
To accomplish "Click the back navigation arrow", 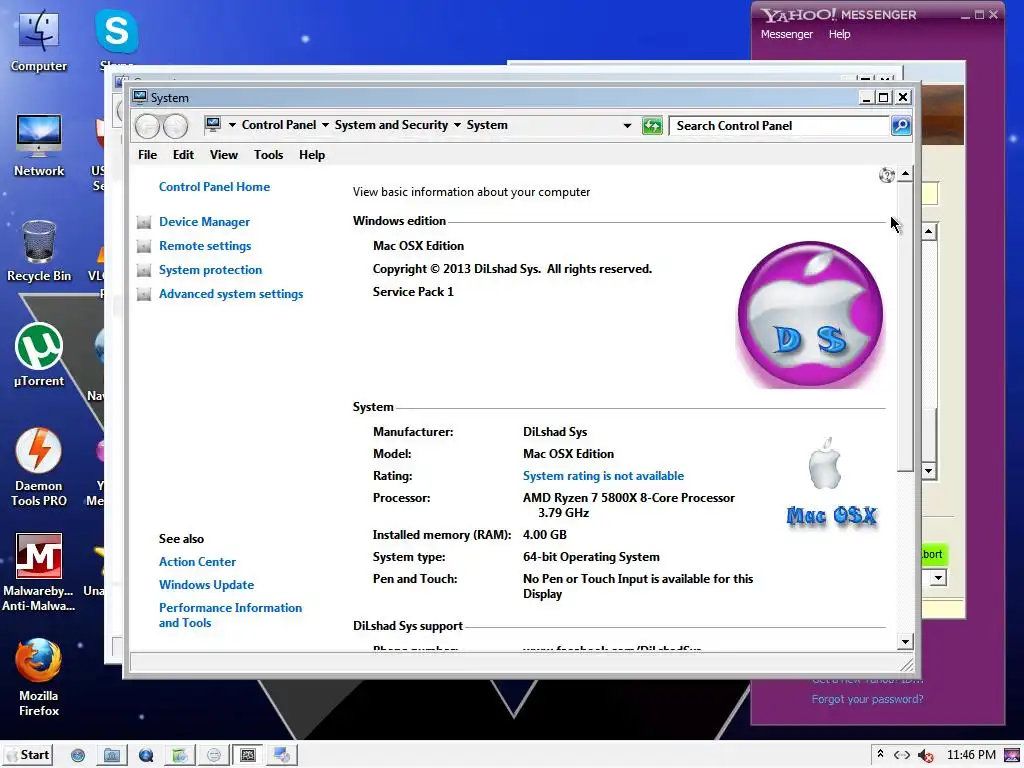I will [x=148, y=126].
